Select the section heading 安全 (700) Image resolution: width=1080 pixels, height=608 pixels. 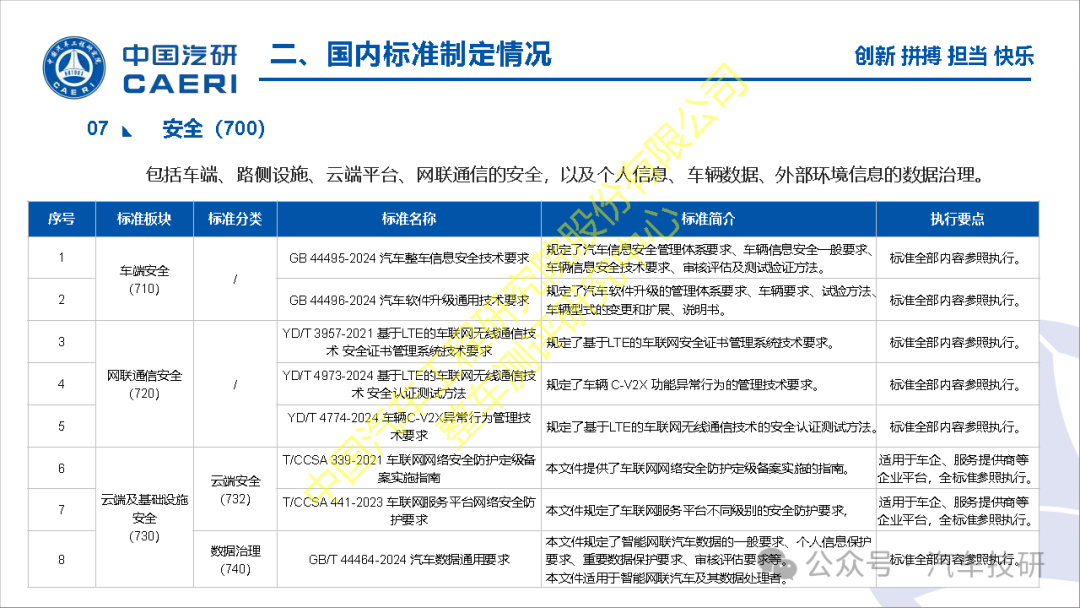tap(214, 129)
